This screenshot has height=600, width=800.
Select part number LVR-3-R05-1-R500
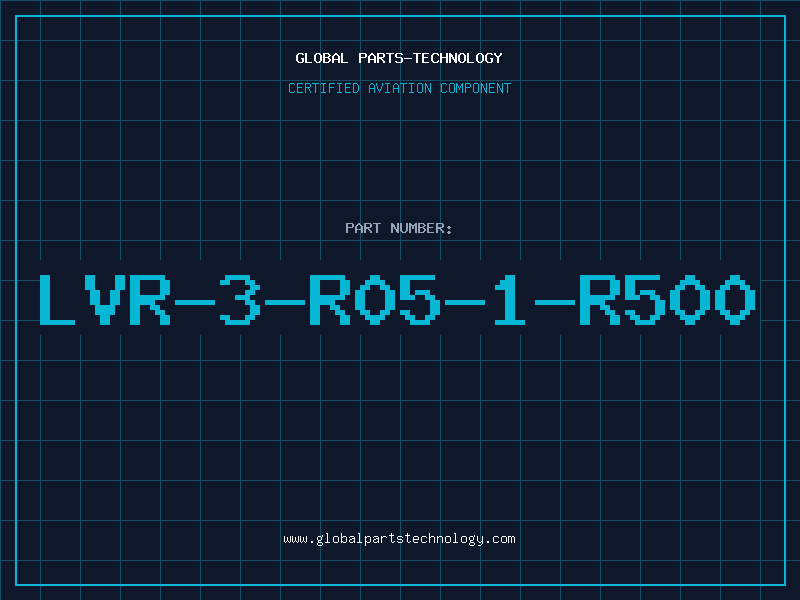point(398,299)
